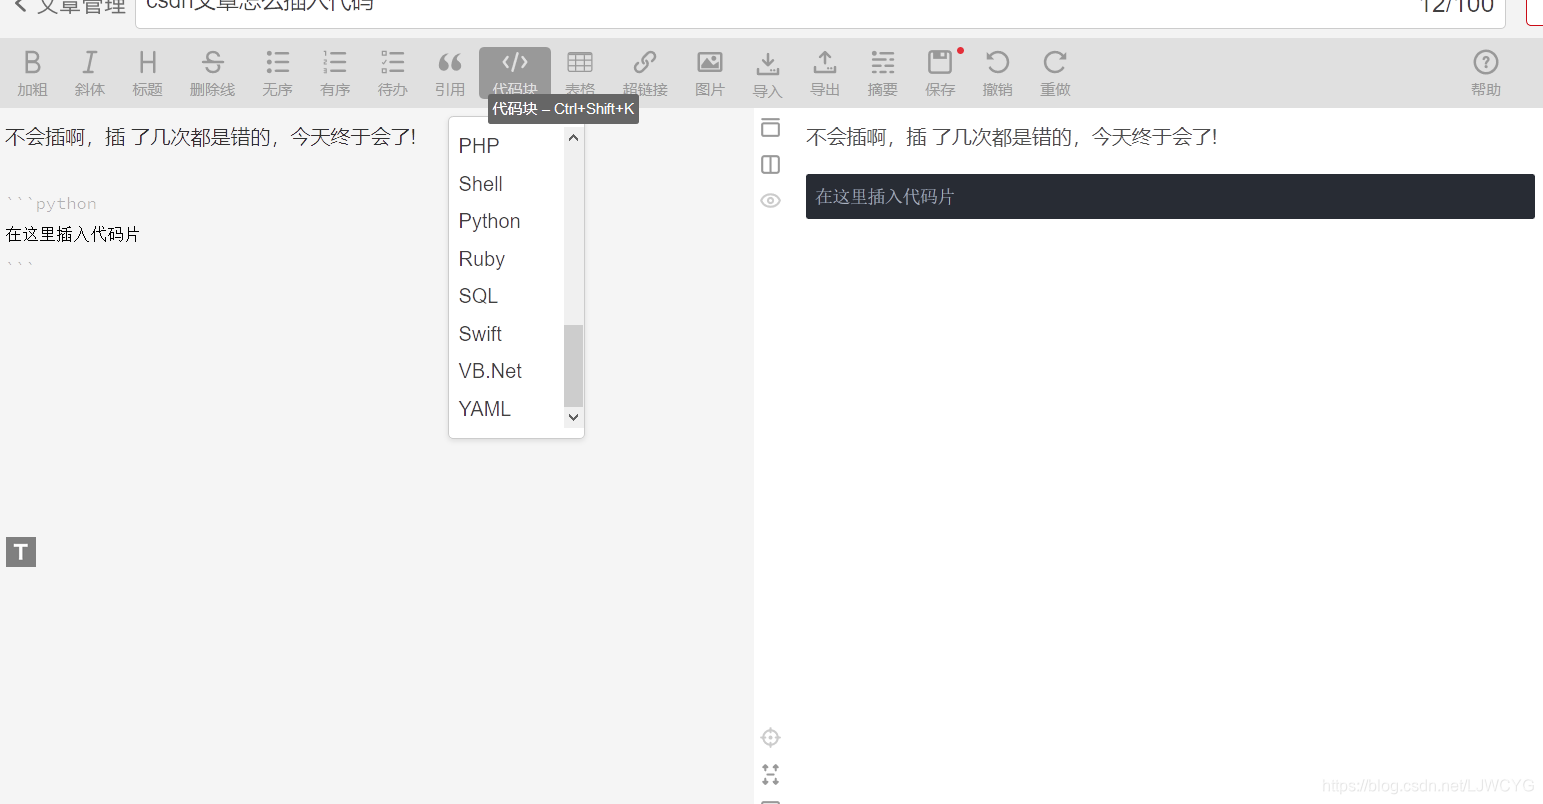Toggle the preview eye icon

click(x=770, y=200)
